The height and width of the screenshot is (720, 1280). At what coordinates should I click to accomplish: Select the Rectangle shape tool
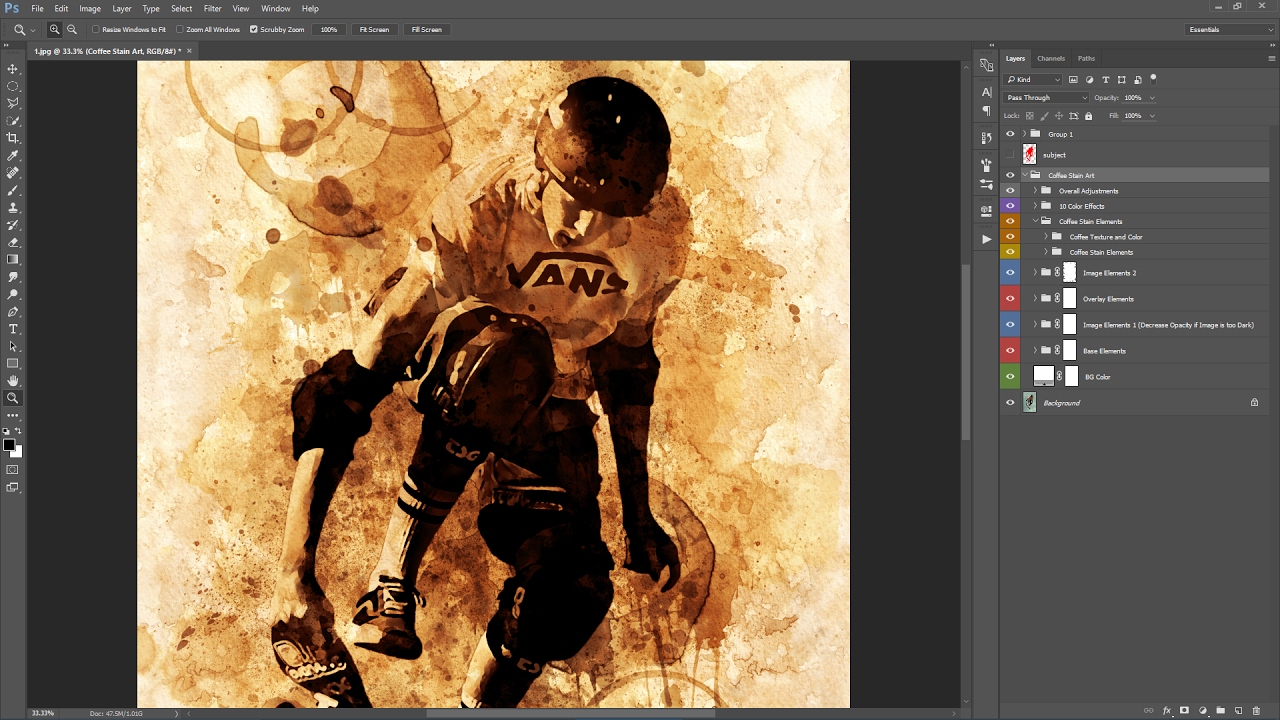(13, 364)
